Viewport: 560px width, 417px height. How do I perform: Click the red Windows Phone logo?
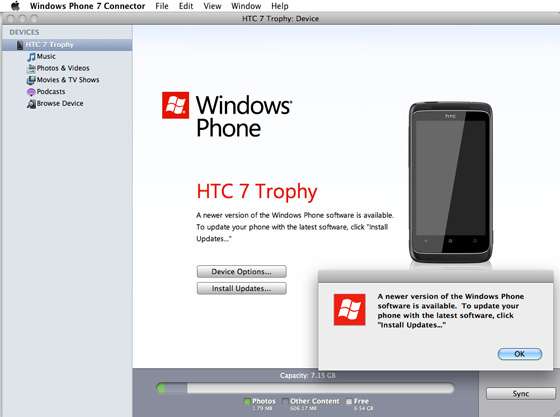(x=175, y=105)
